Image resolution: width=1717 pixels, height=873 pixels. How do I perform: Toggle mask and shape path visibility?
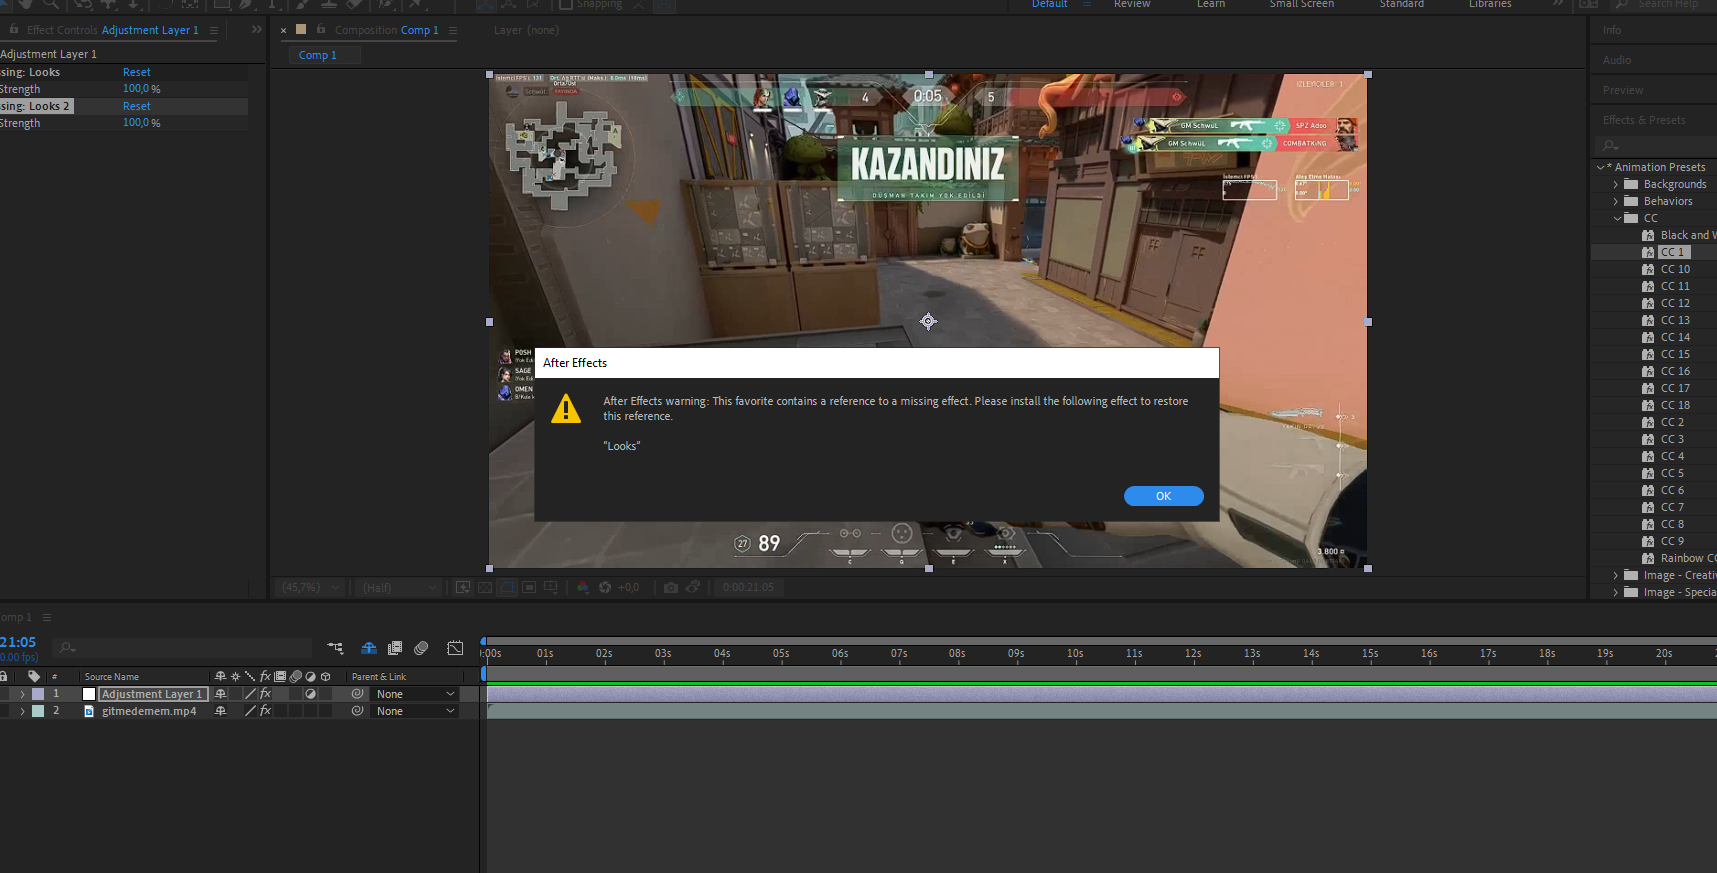point(507,587)
